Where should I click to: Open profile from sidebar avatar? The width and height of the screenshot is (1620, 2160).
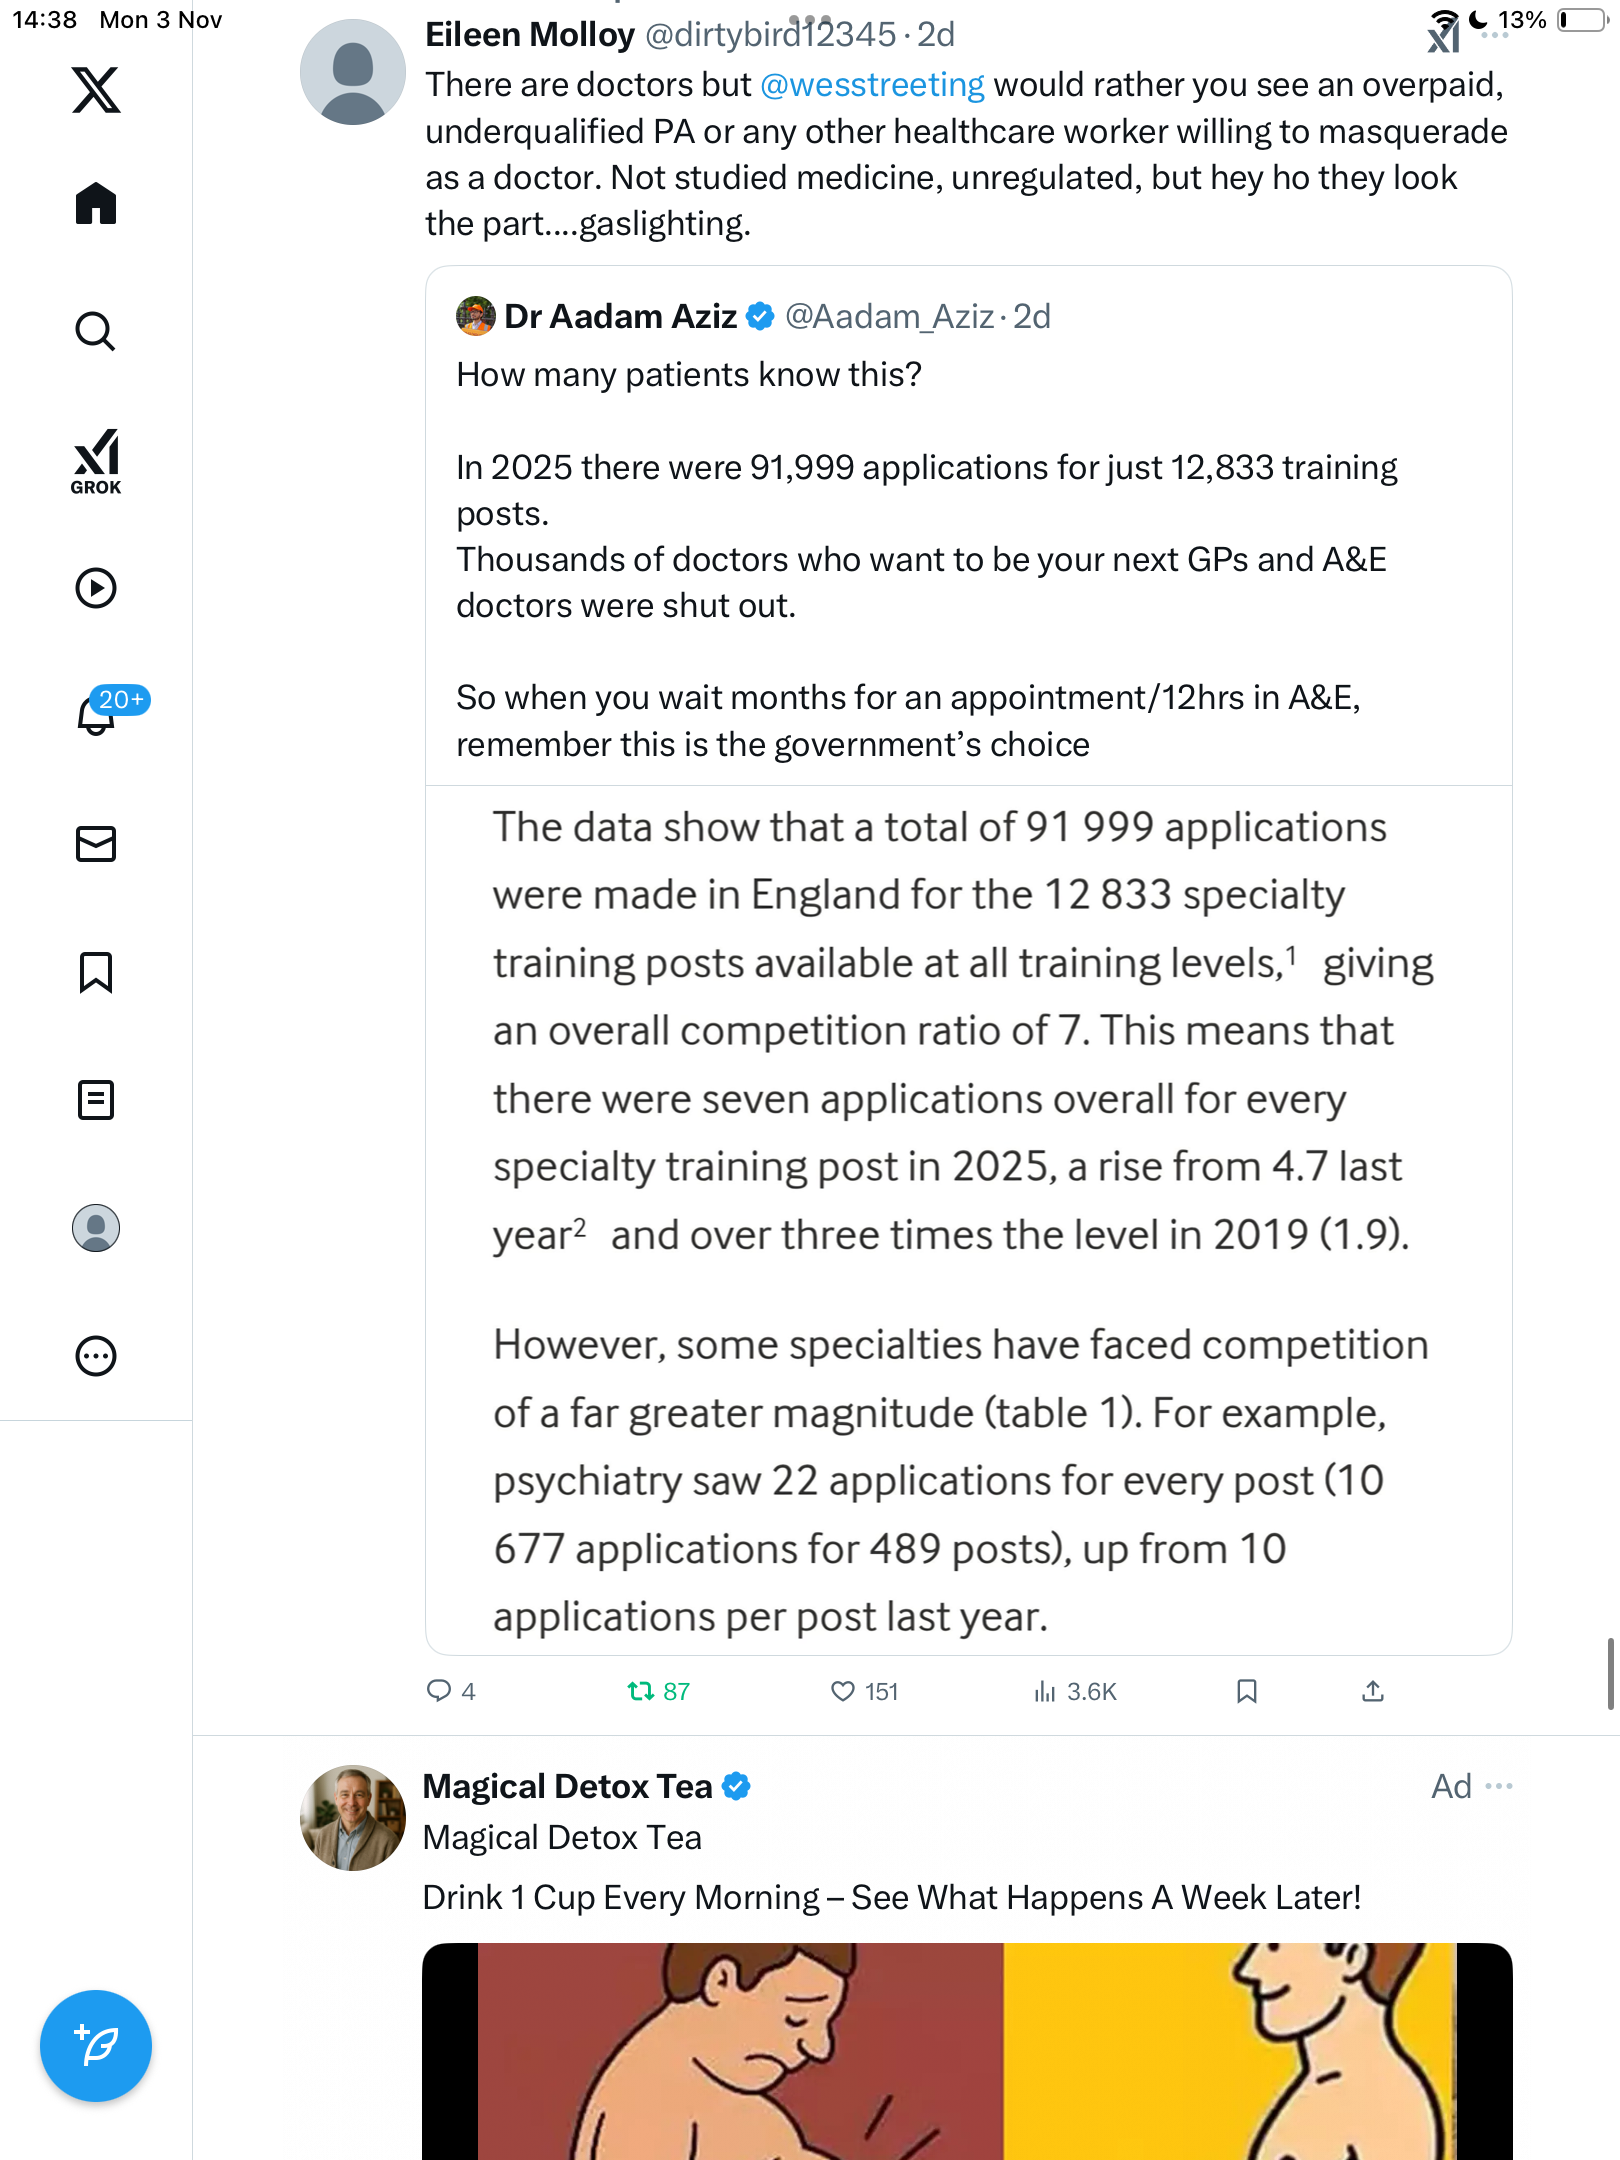[x=96, y=1228]
